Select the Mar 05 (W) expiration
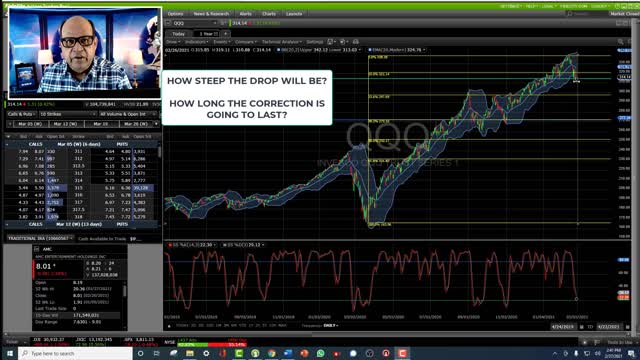Viewport: 640px width, 360px height. tap(31, 124)
